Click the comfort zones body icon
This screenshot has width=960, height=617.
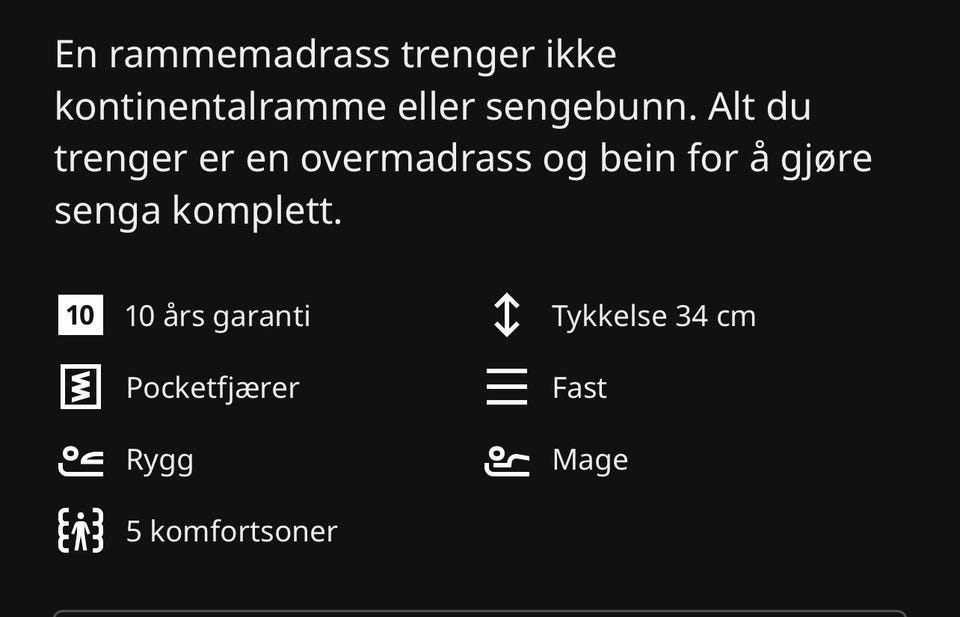tap(80, 531)
